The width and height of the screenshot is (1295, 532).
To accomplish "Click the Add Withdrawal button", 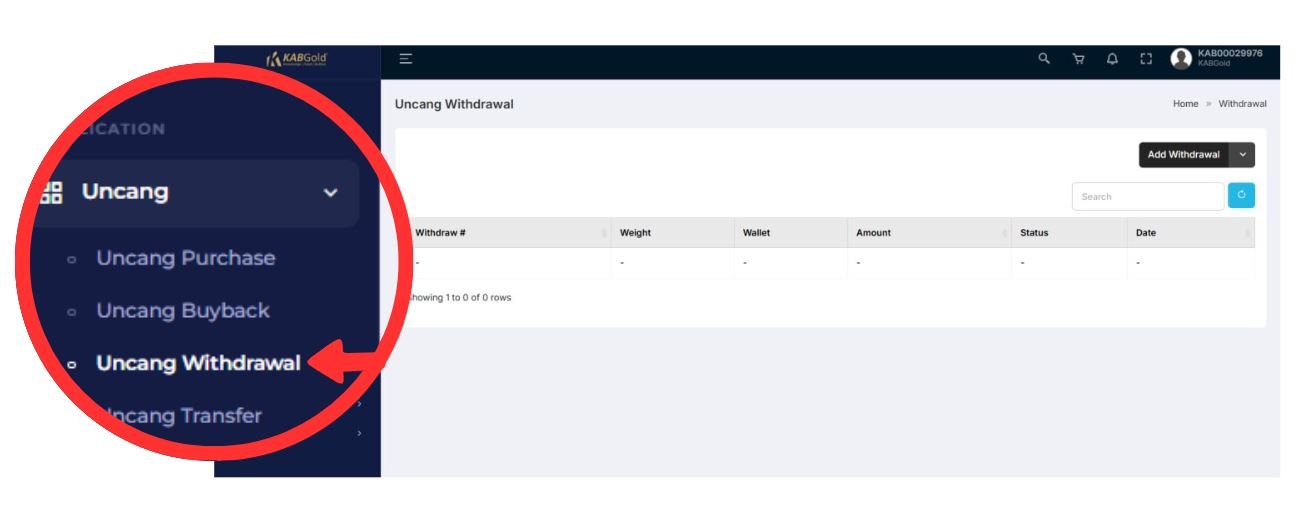I will [1183, 155].
